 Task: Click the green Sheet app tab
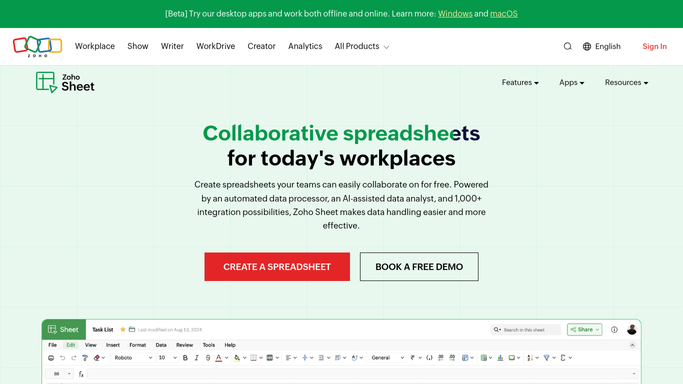pyautogui.click(x=64, y=330)
